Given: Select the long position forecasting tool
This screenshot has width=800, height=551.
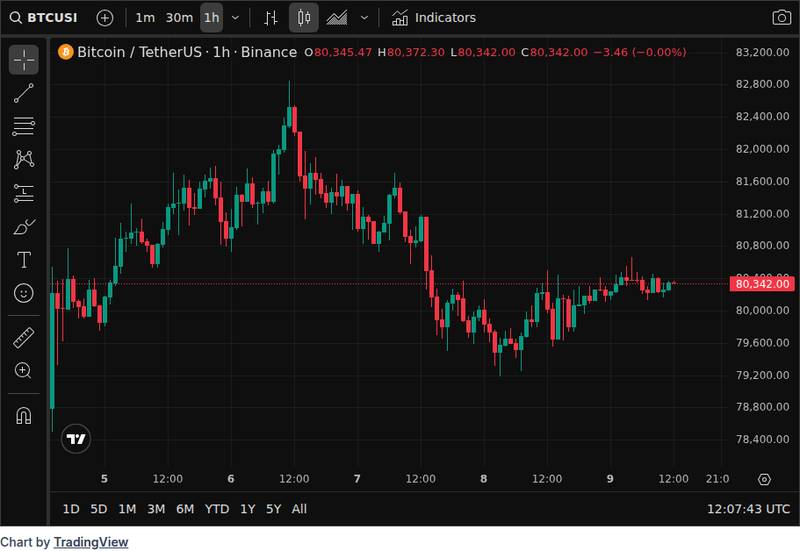Looking at the screenshot, I should tap(23, 193).
